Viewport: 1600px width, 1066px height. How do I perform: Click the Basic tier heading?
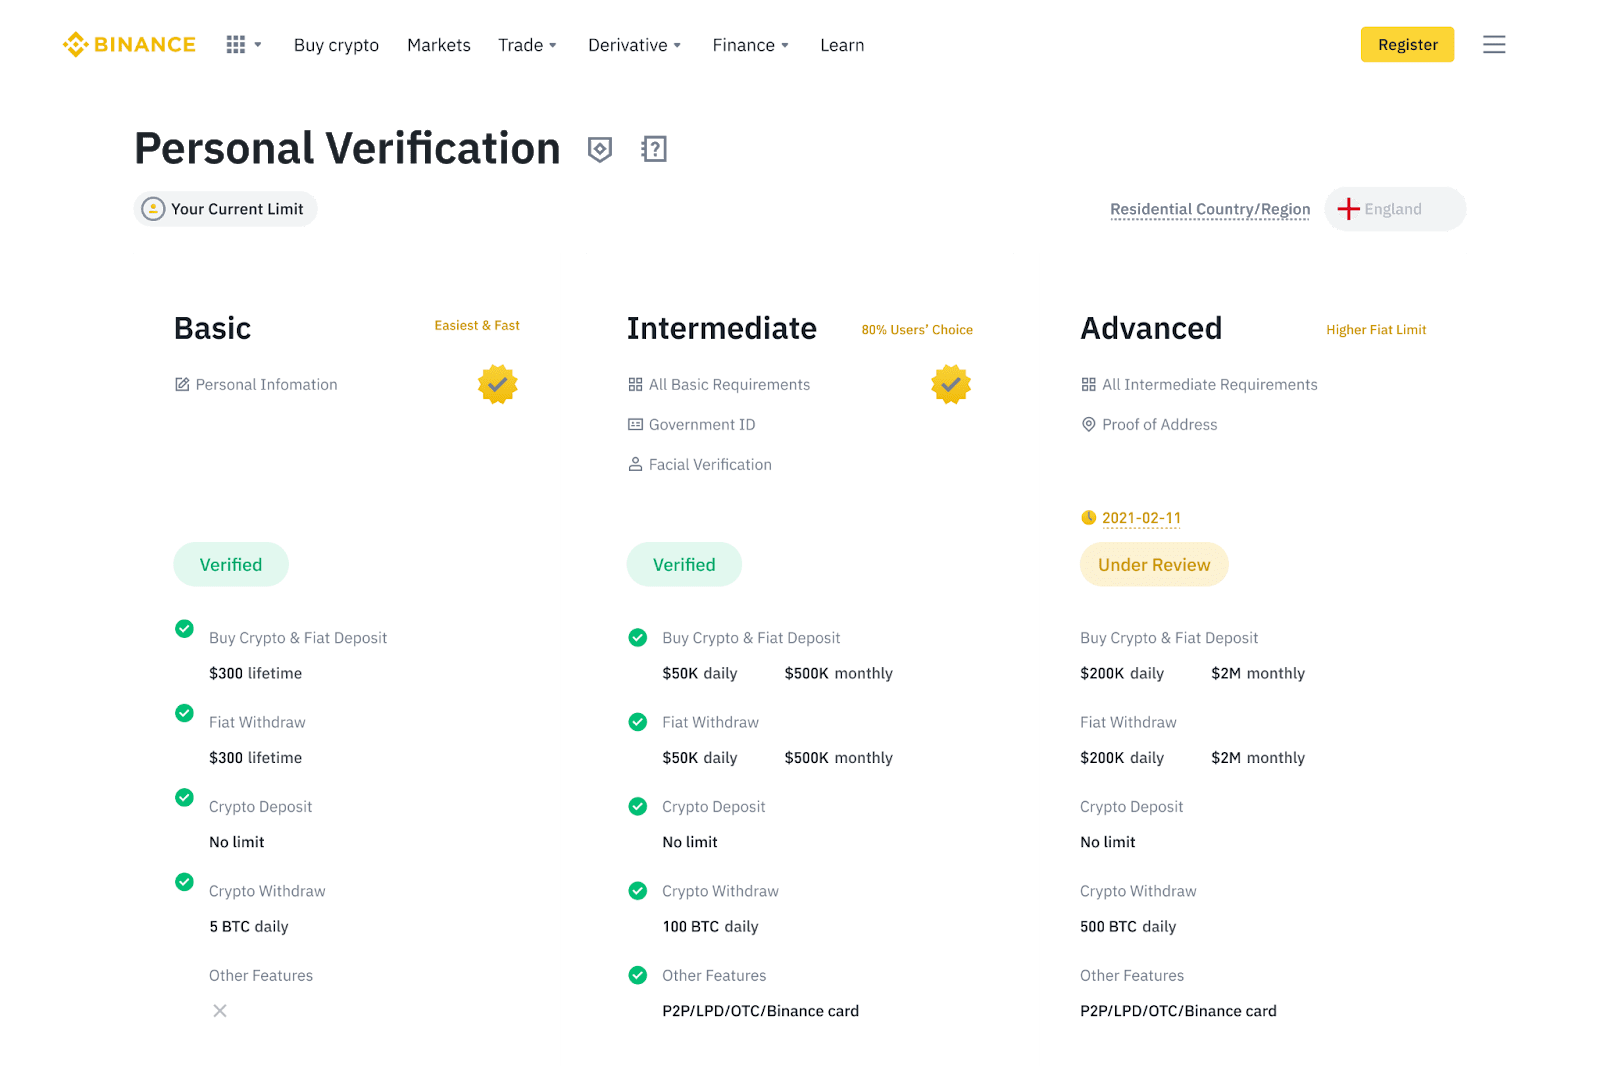coord(212,328)
